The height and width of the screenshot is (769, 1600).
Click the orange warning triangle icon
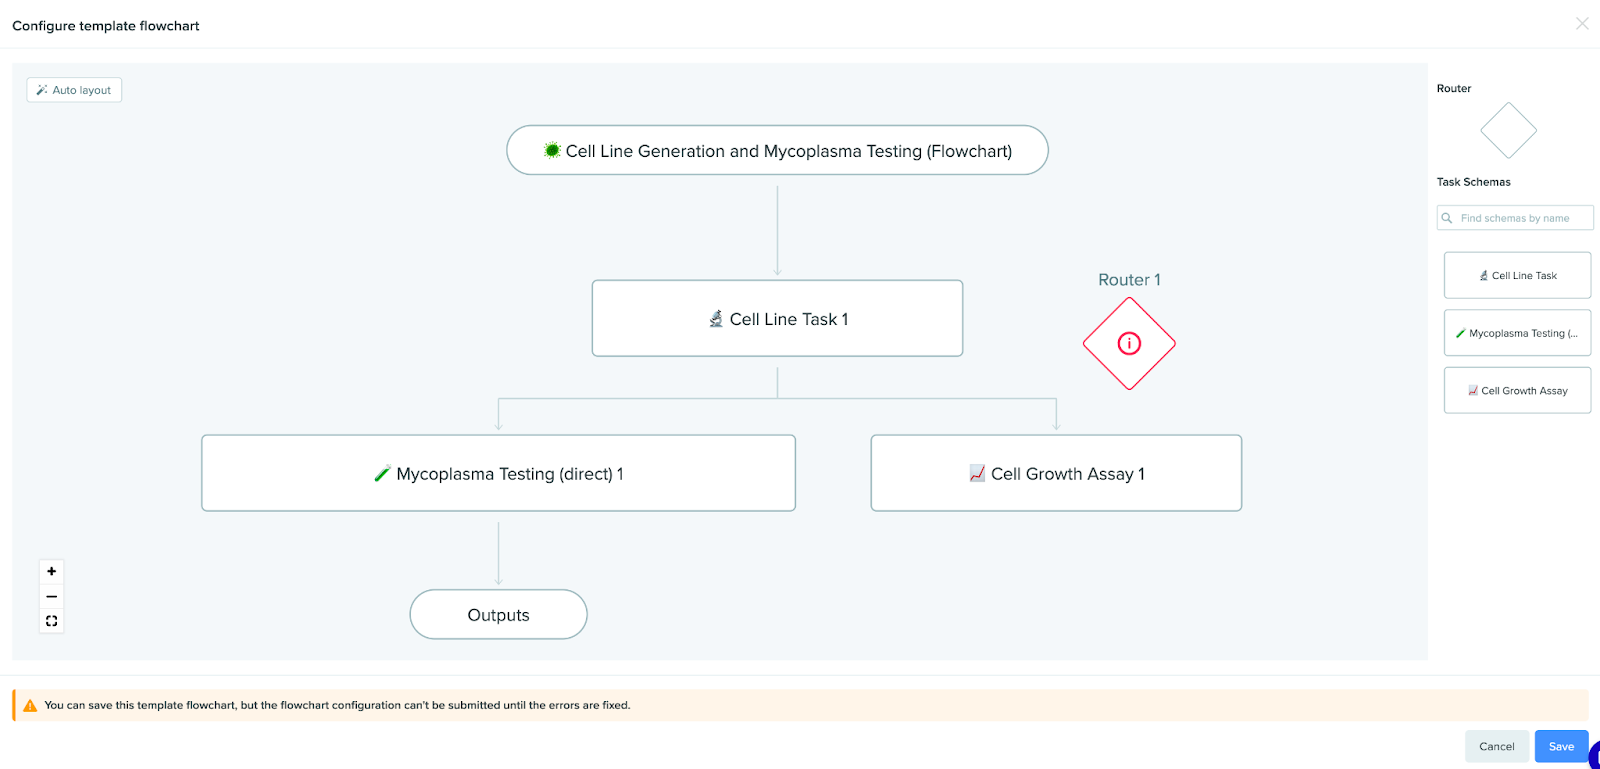pyautogui.click(x=30, y=705)
